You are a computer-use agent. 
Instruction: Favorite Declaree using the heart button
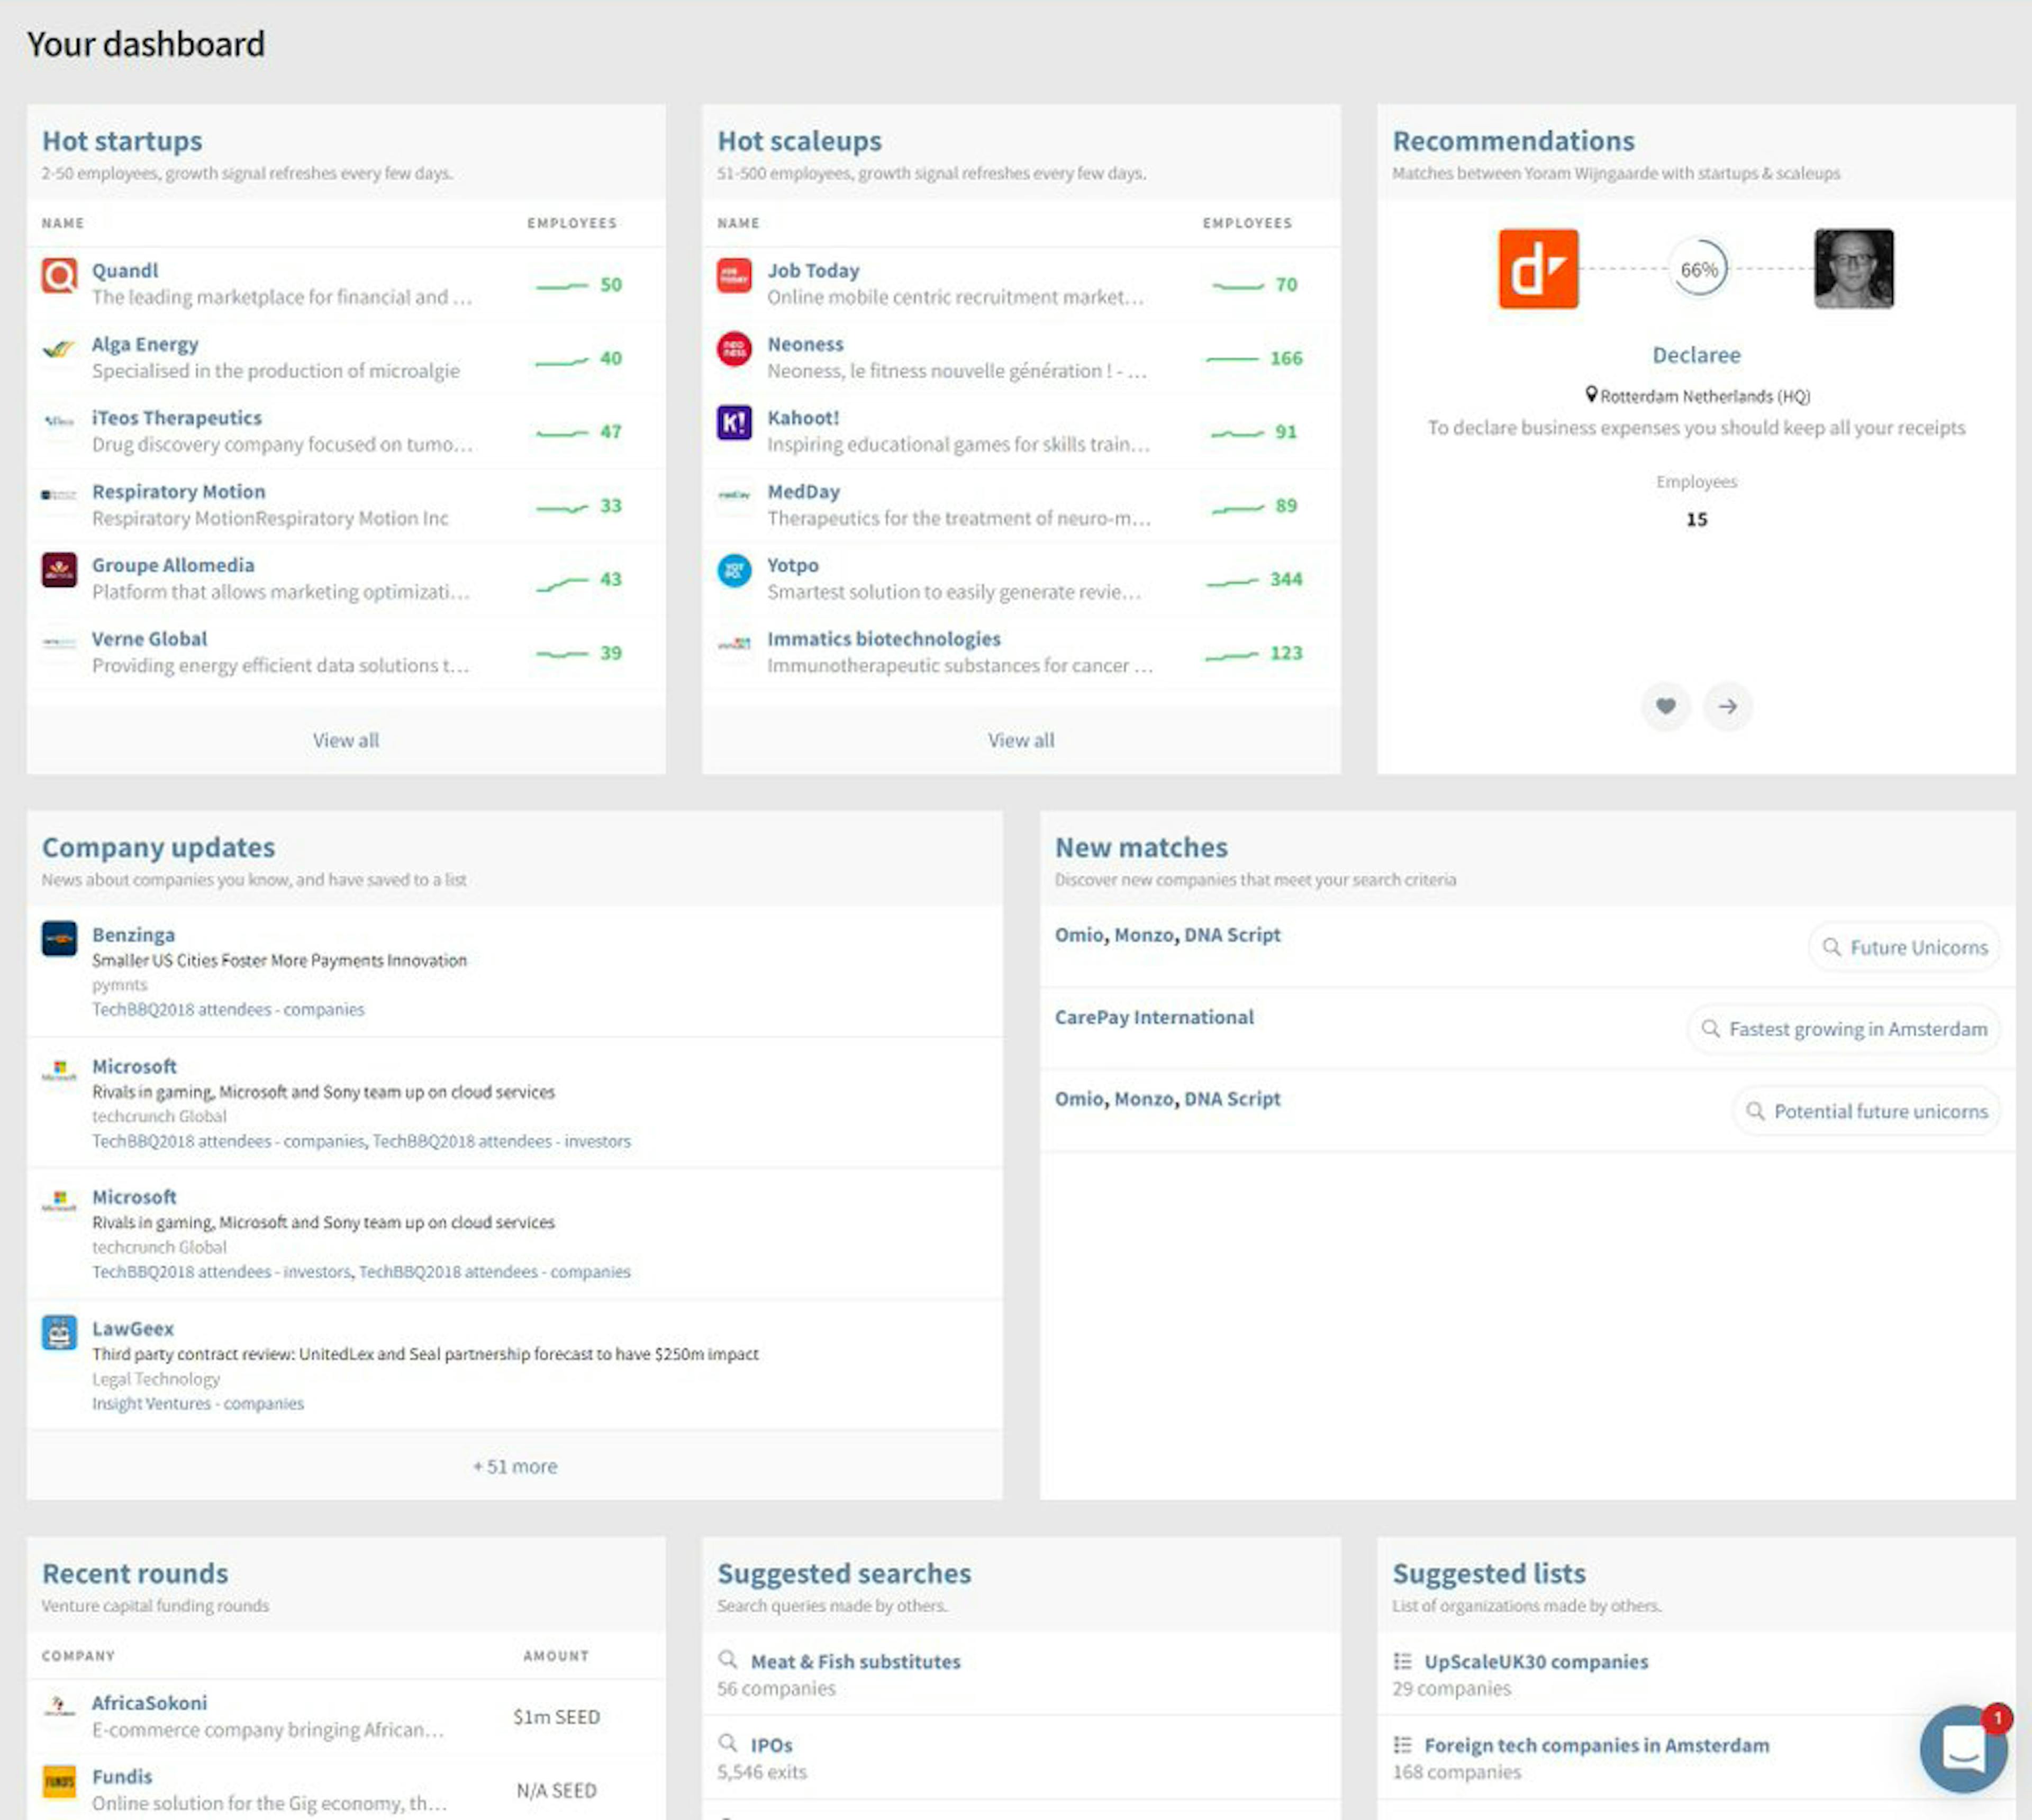tap(1665, 707)
